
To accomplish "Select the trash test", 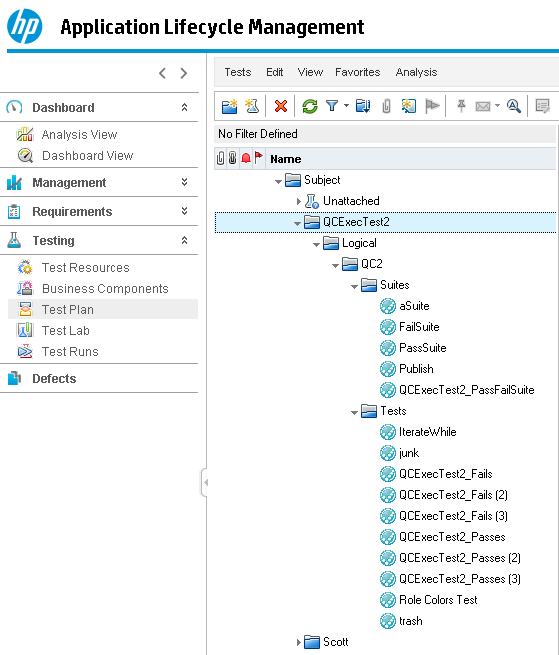I will (410, 621).
